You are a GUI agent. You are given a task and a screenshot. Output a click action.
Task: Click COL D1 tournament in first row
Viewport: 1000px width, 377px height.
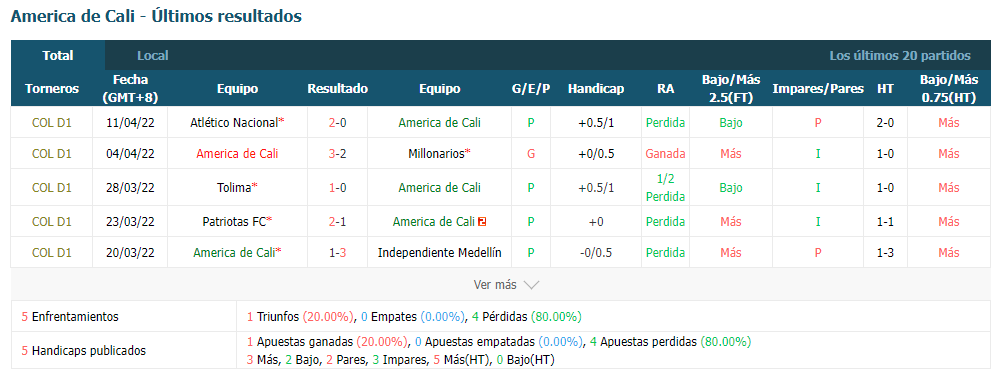[52, 122]
